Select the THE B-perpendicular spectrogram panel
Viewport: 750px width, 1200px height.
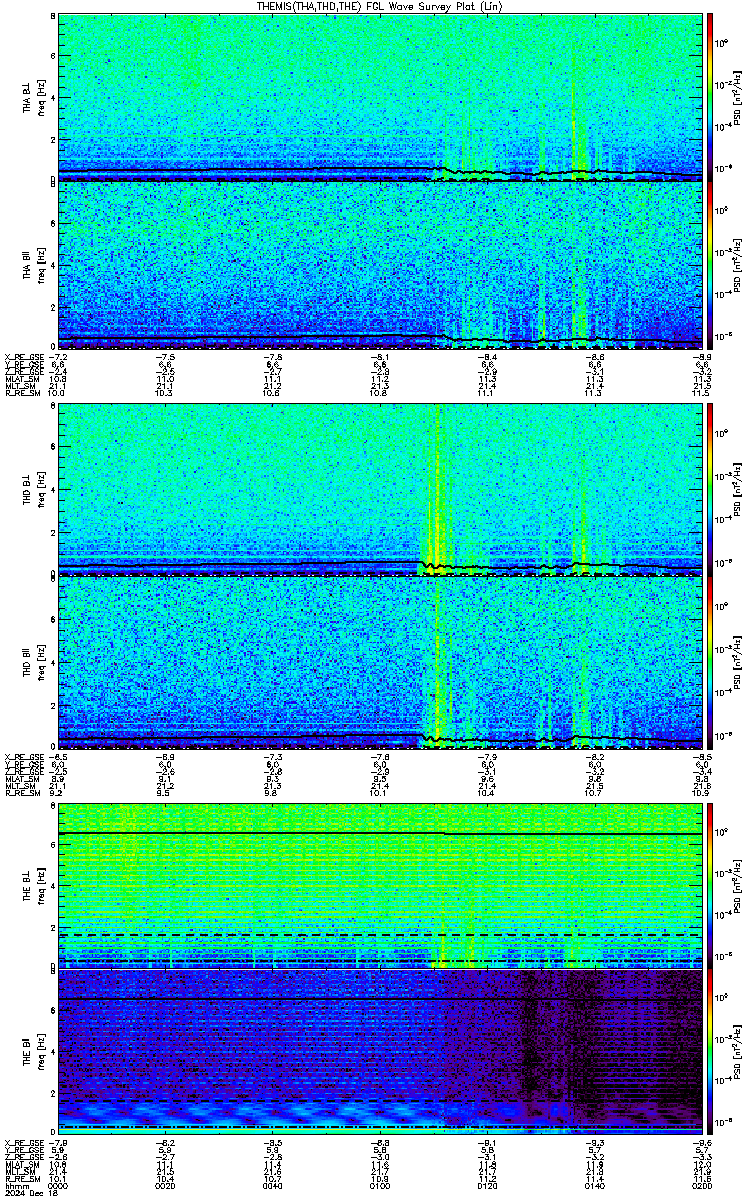(x=380, y=886)
